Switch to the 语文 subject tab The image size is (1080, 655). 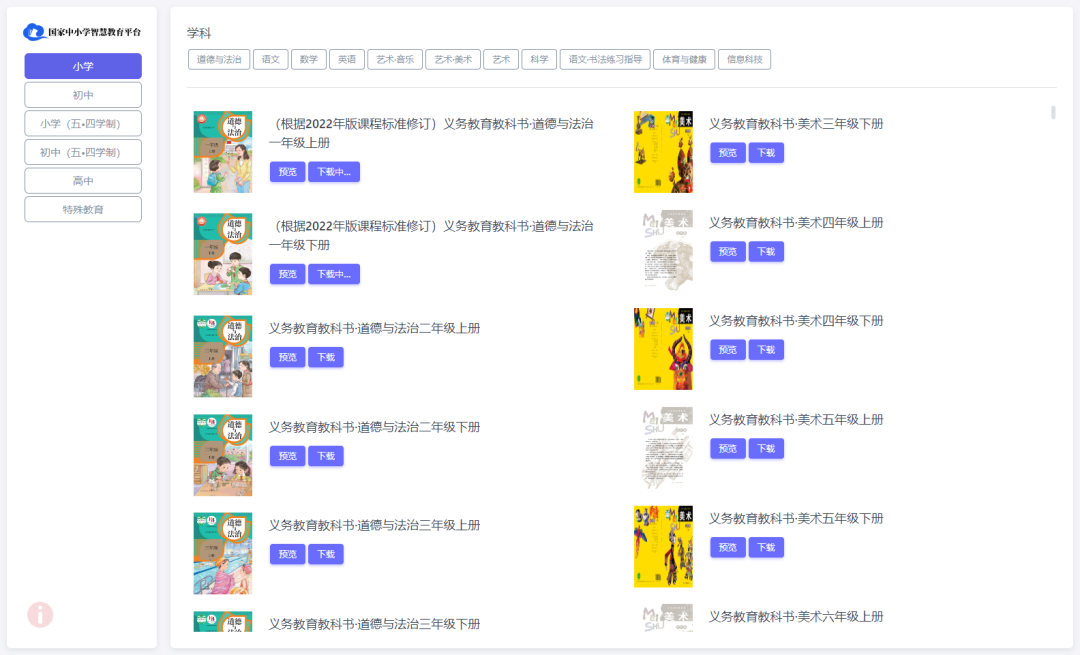(x=270, y=59)
